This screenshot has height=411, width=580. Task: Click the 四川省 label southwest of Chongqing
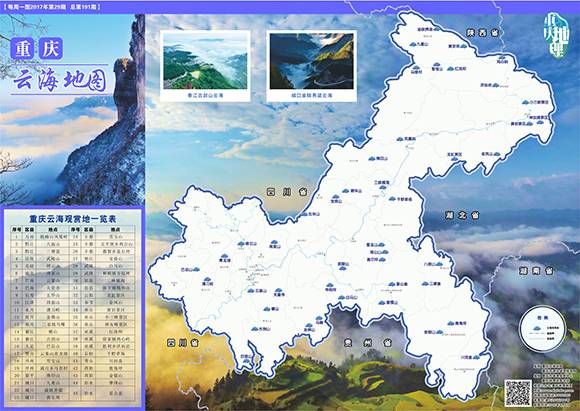click(182, 343)
